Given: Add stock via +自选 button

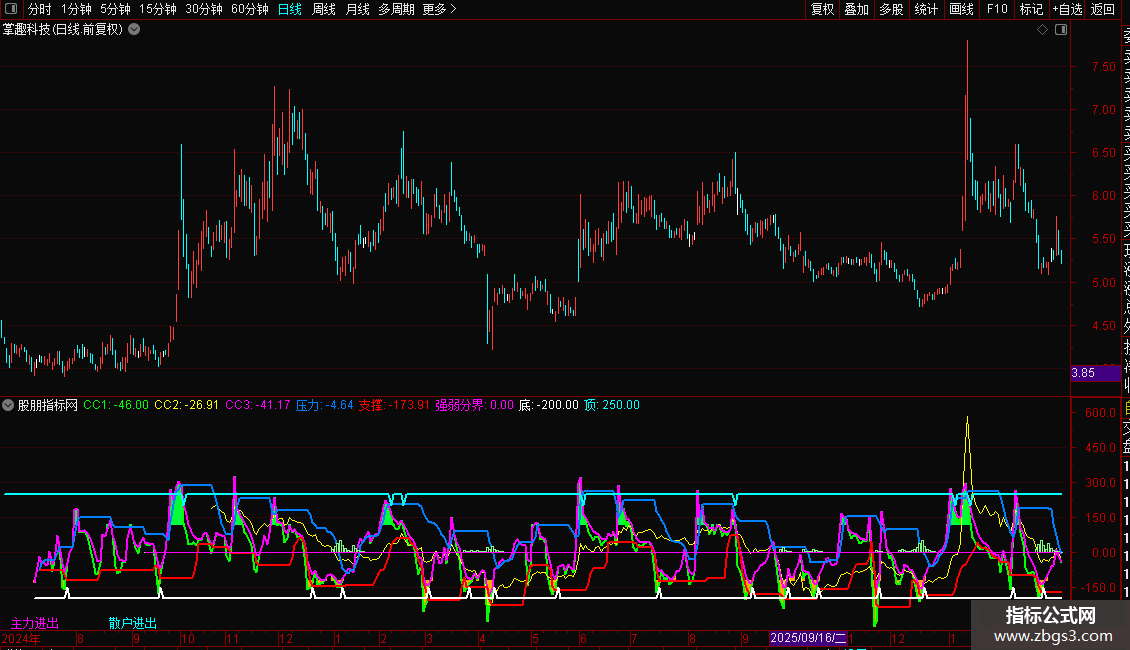Looking at the screenshot, I should click(1067, 10).
